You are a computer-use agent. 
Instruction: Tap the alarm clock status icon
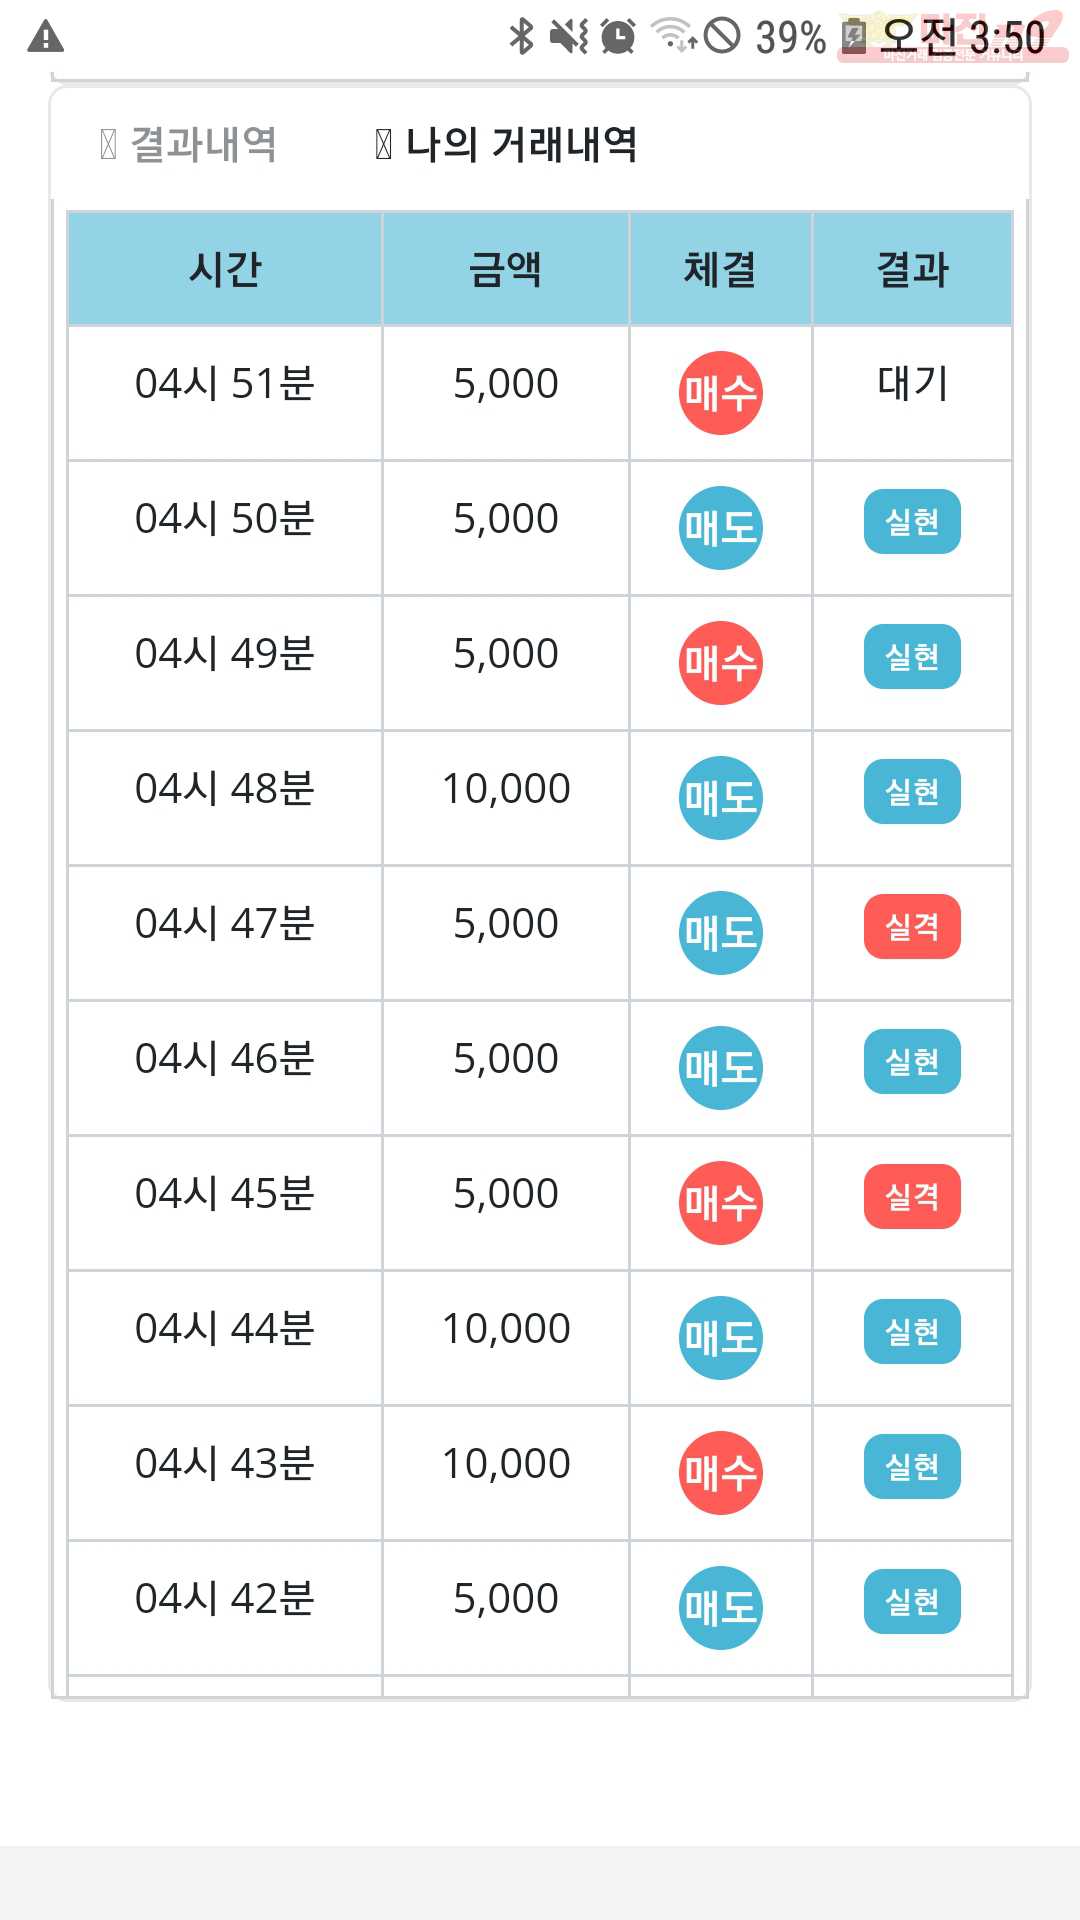[618, 37]
